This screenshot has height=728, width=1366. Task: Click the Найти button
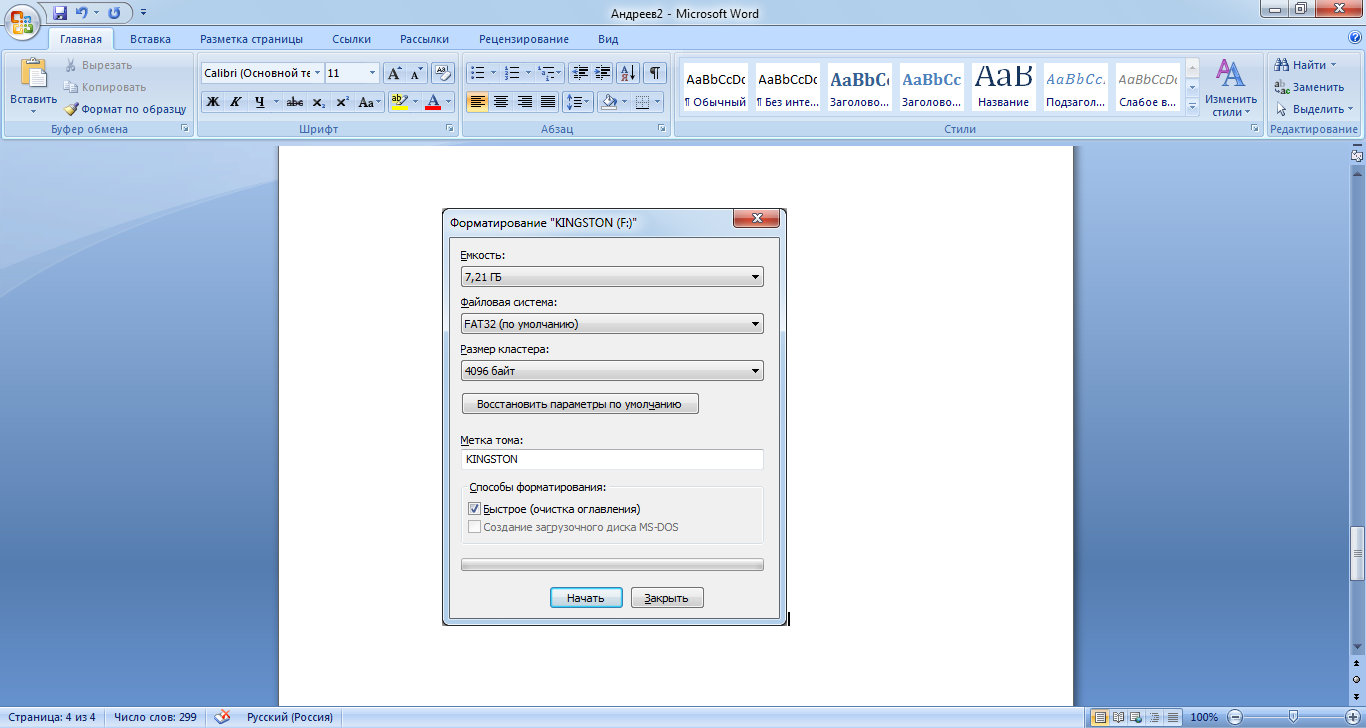click(x=1305, y=65)
